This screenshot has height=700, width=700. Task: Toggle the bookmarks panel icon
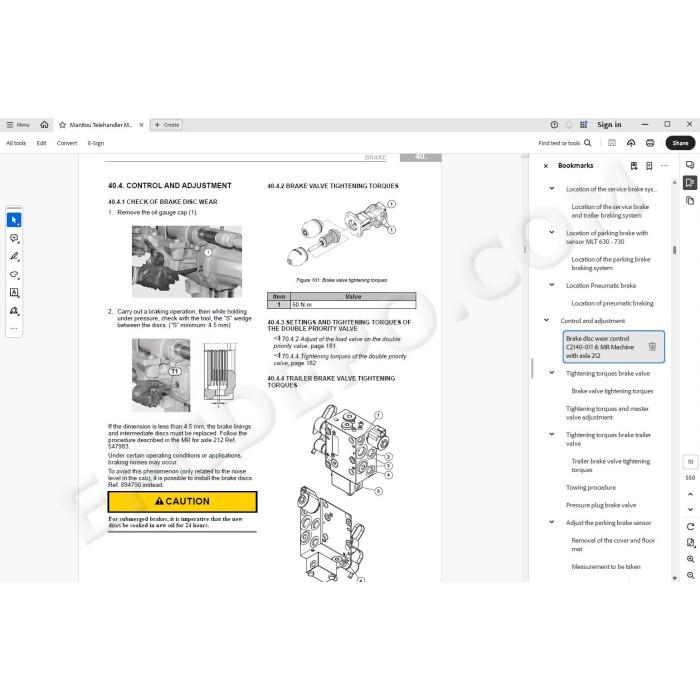pyautogui.click(x=690, y=183)
